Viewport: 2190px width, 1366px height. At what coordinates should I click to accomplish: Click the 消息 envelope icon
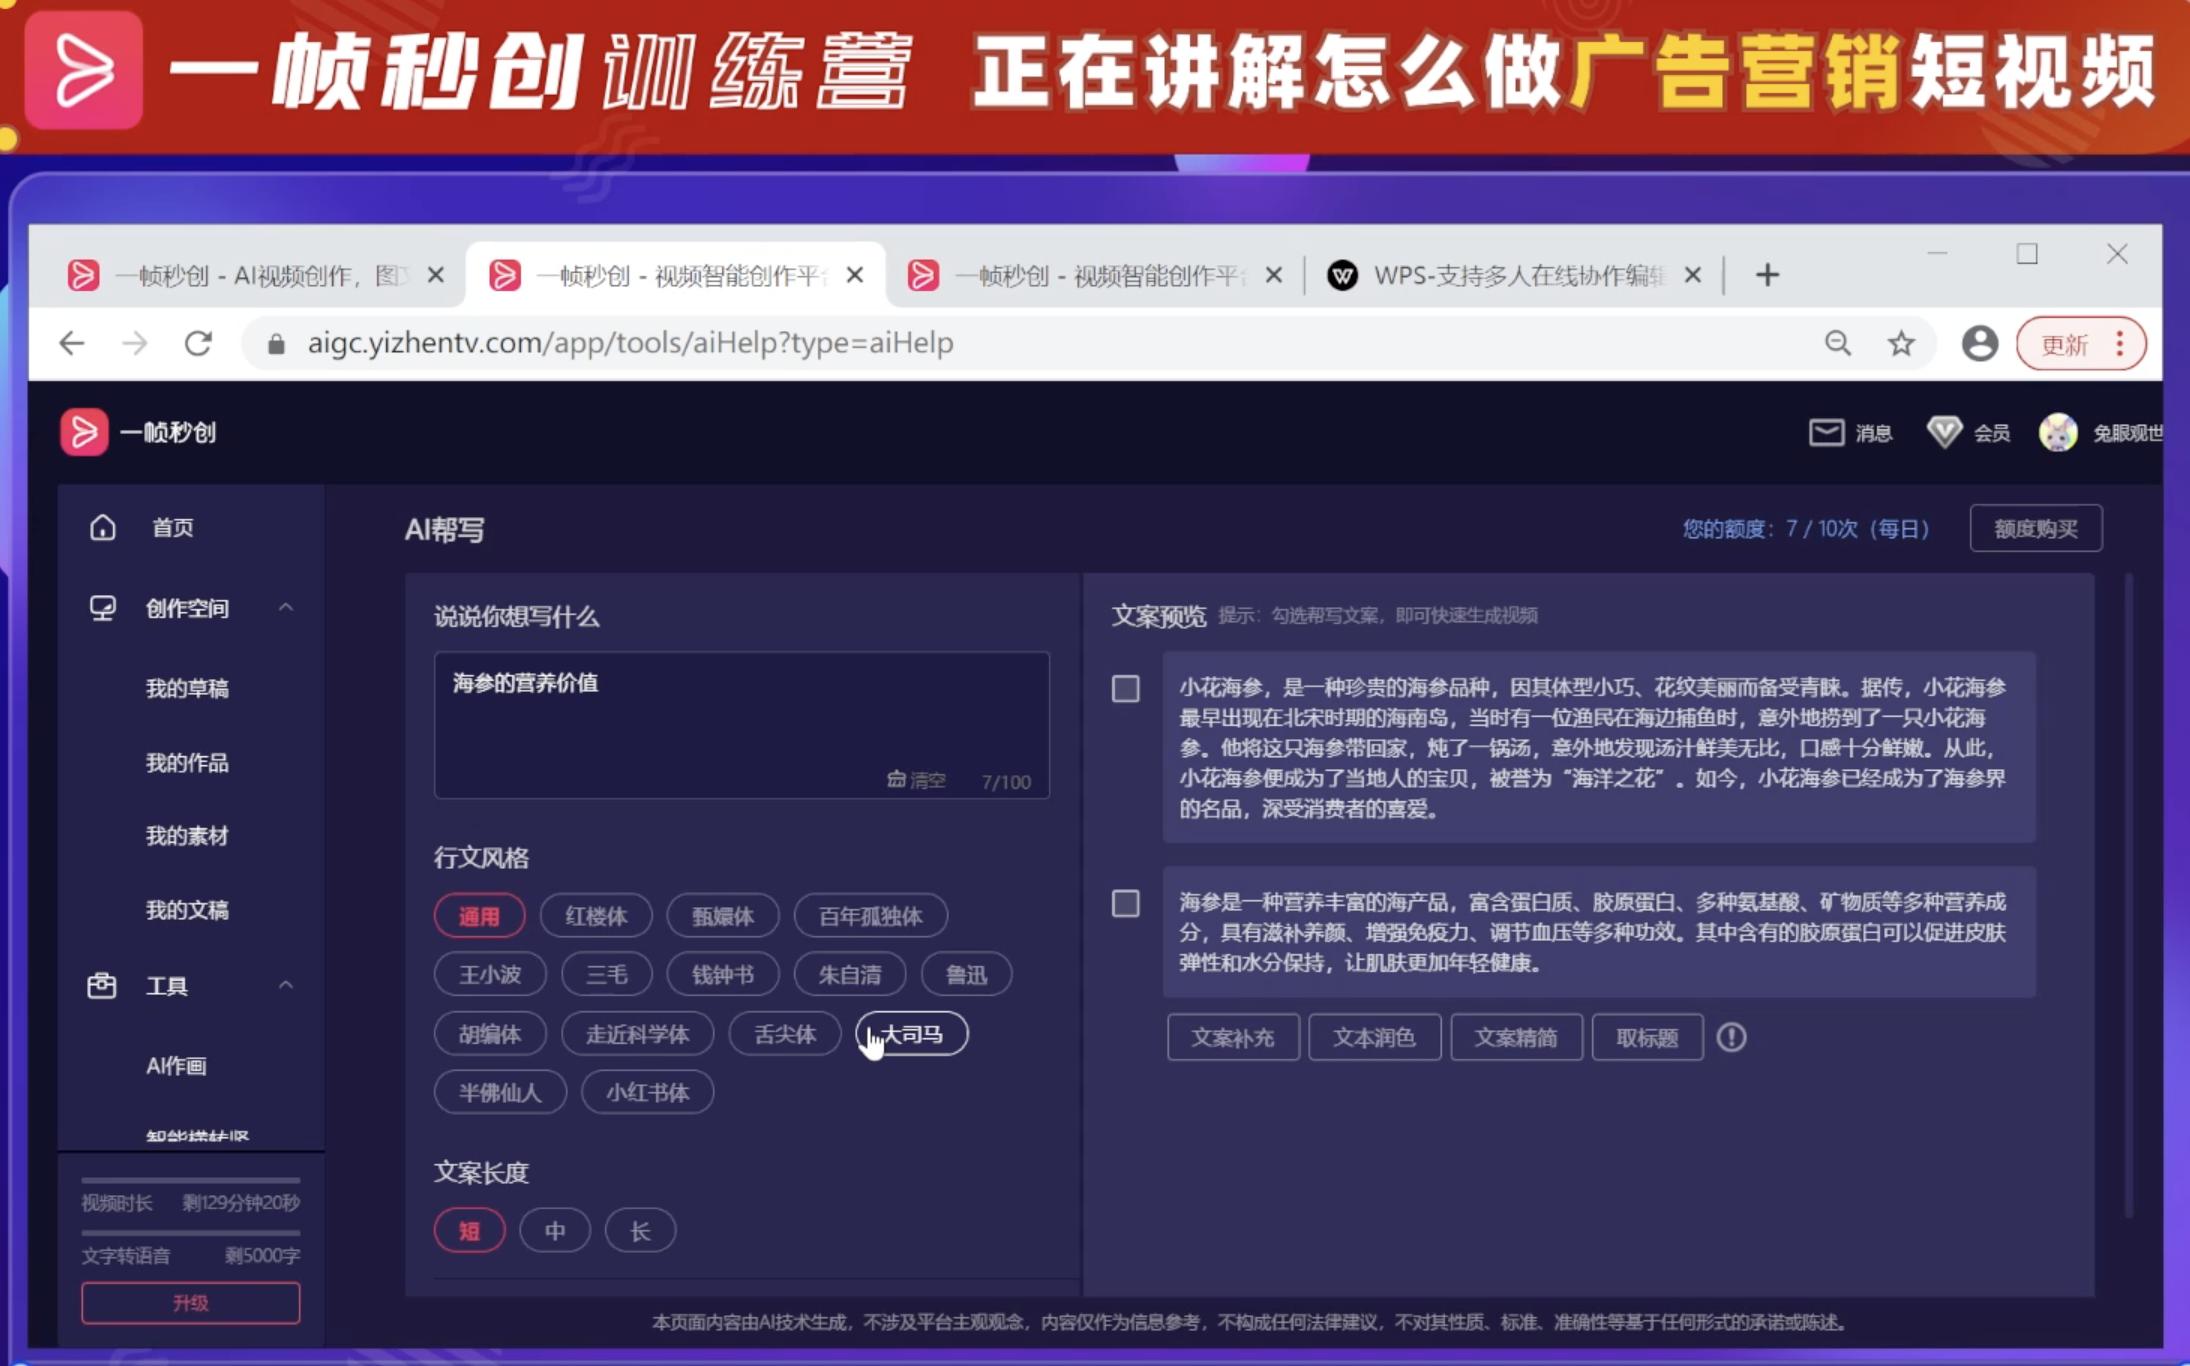[1825, 432]
